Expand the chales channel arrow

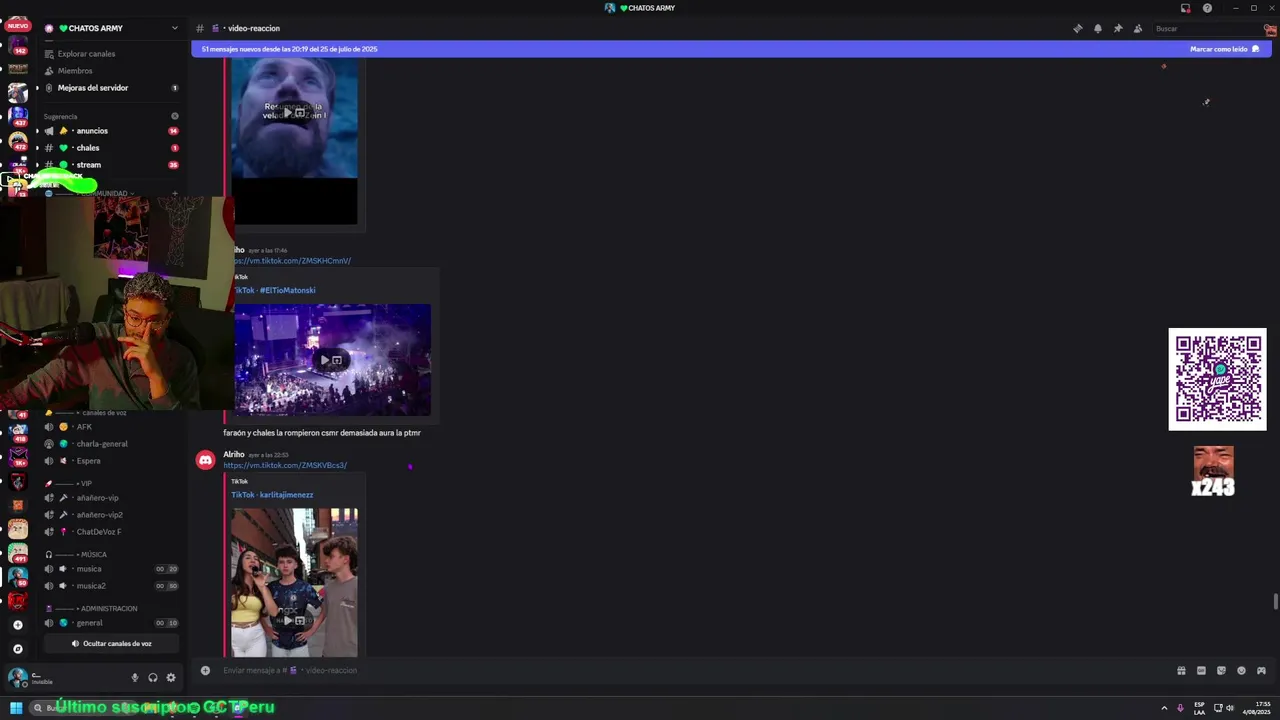click(37, 148)
